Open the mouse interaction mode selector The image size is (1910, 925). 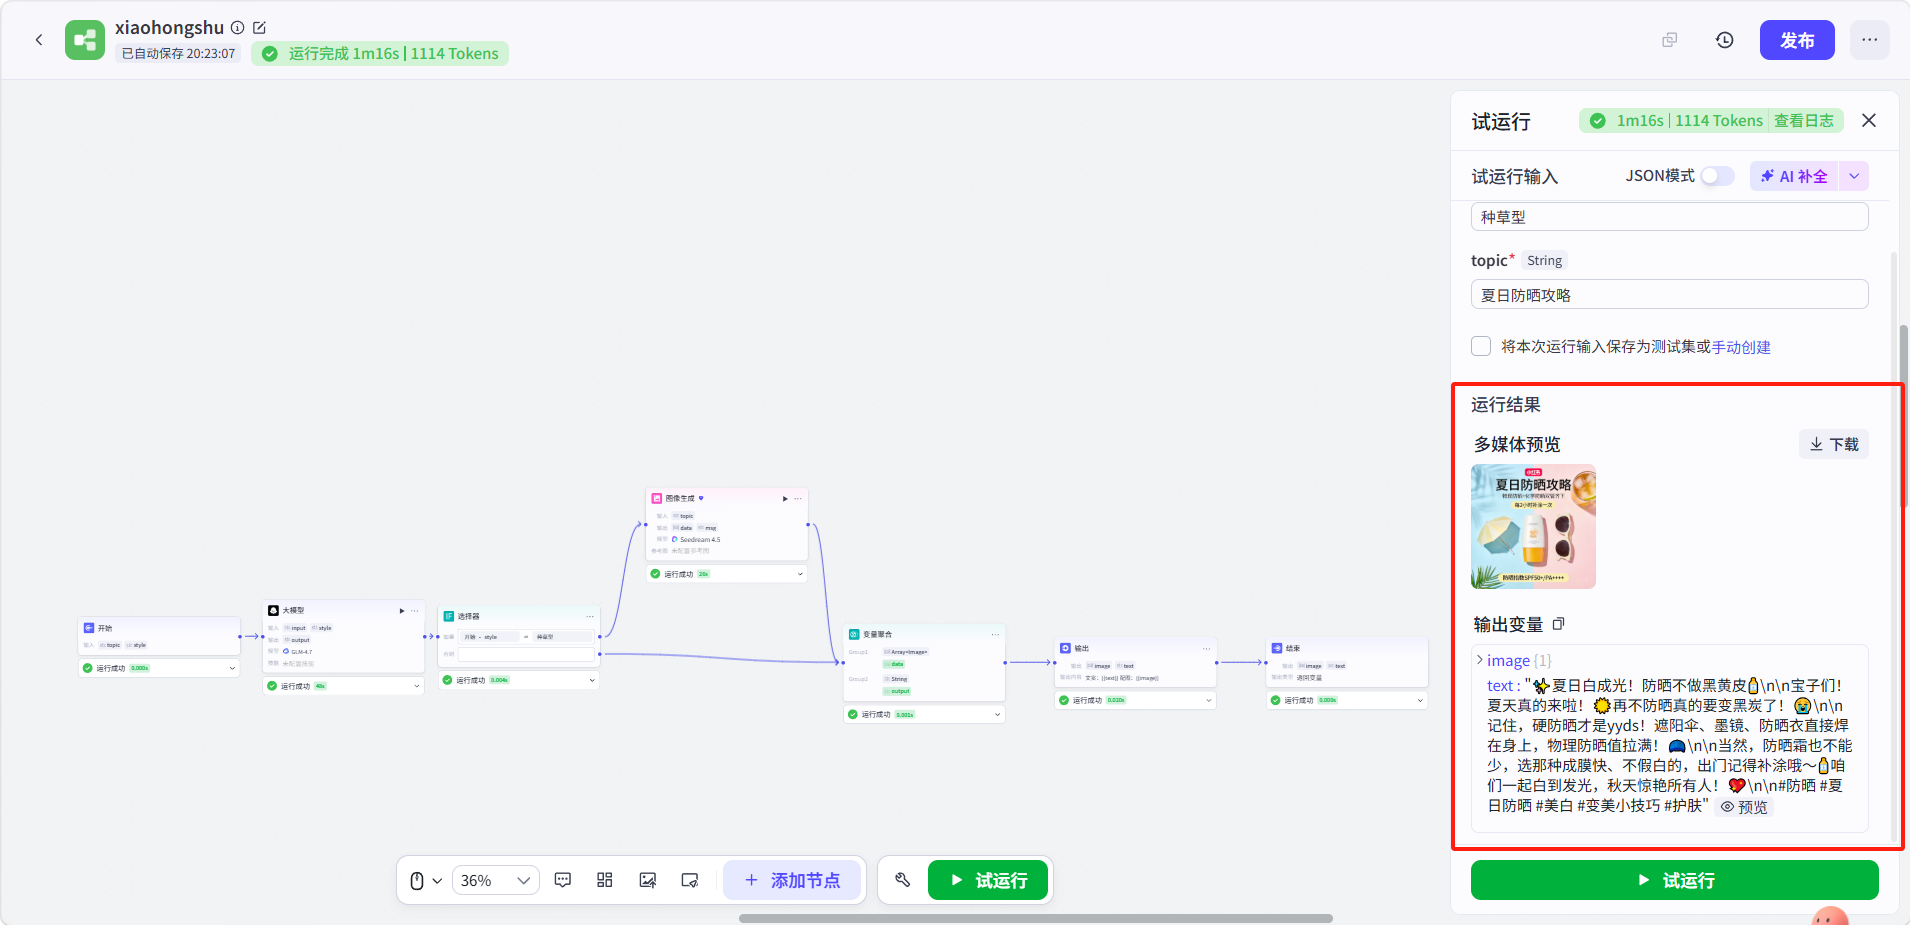[425, 880]
